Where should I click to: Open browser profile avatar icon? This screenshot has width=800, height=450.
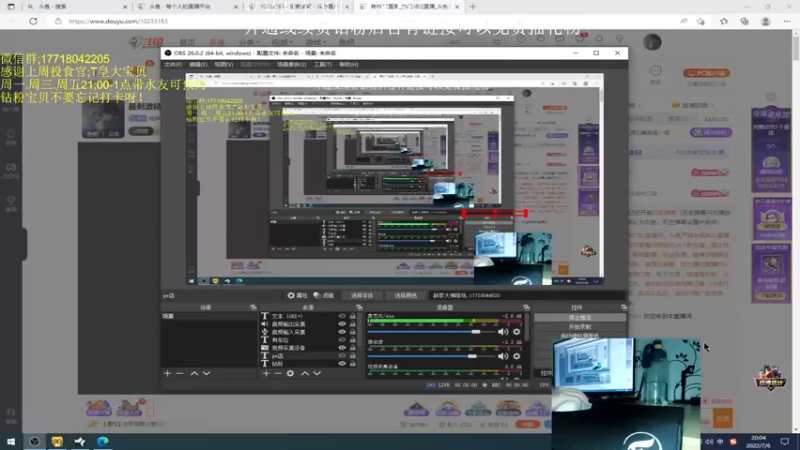tap(765, 21)
